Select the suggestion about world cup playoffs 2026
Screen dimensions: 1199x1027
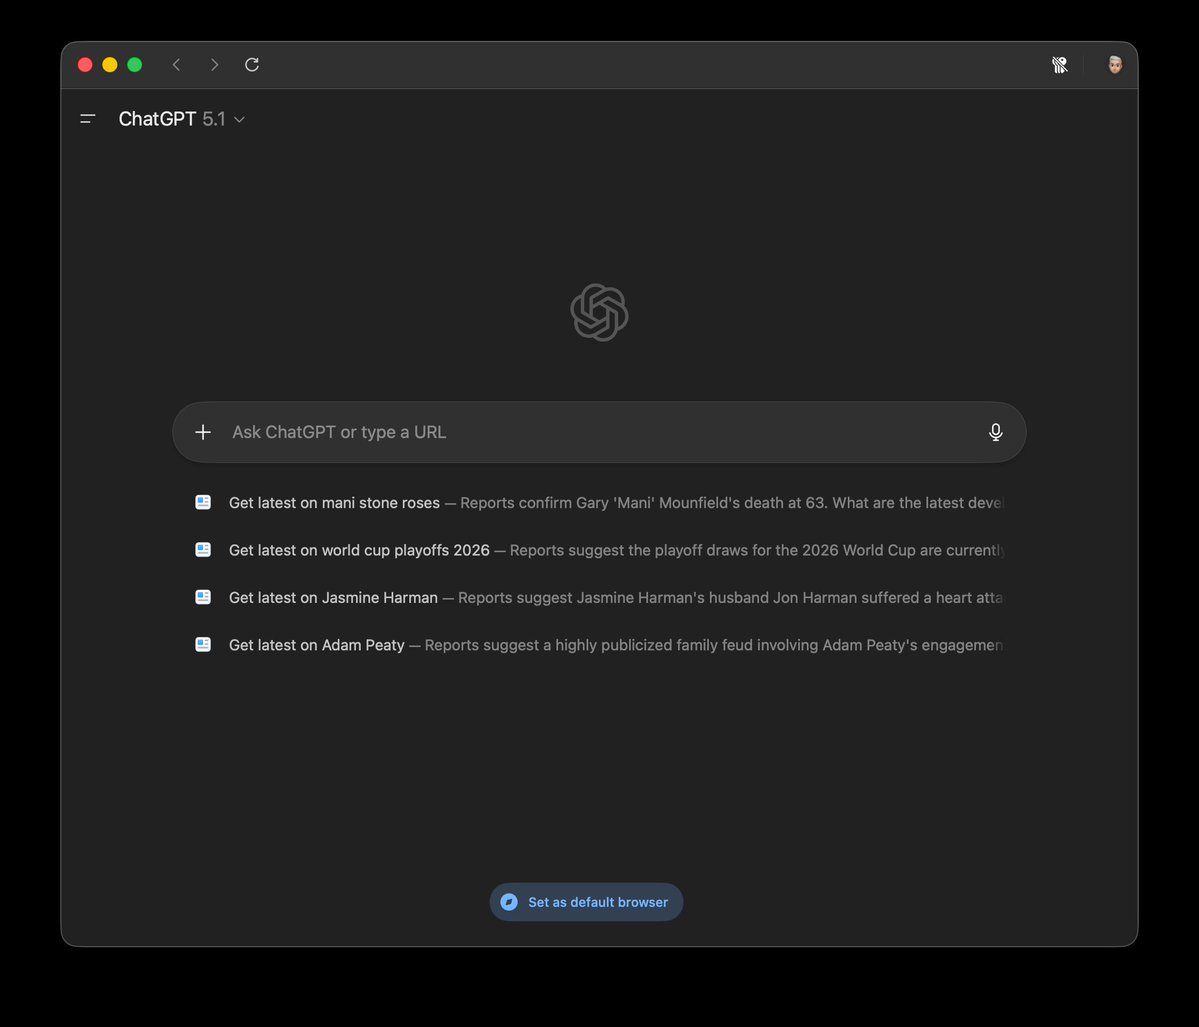point(359,550)
